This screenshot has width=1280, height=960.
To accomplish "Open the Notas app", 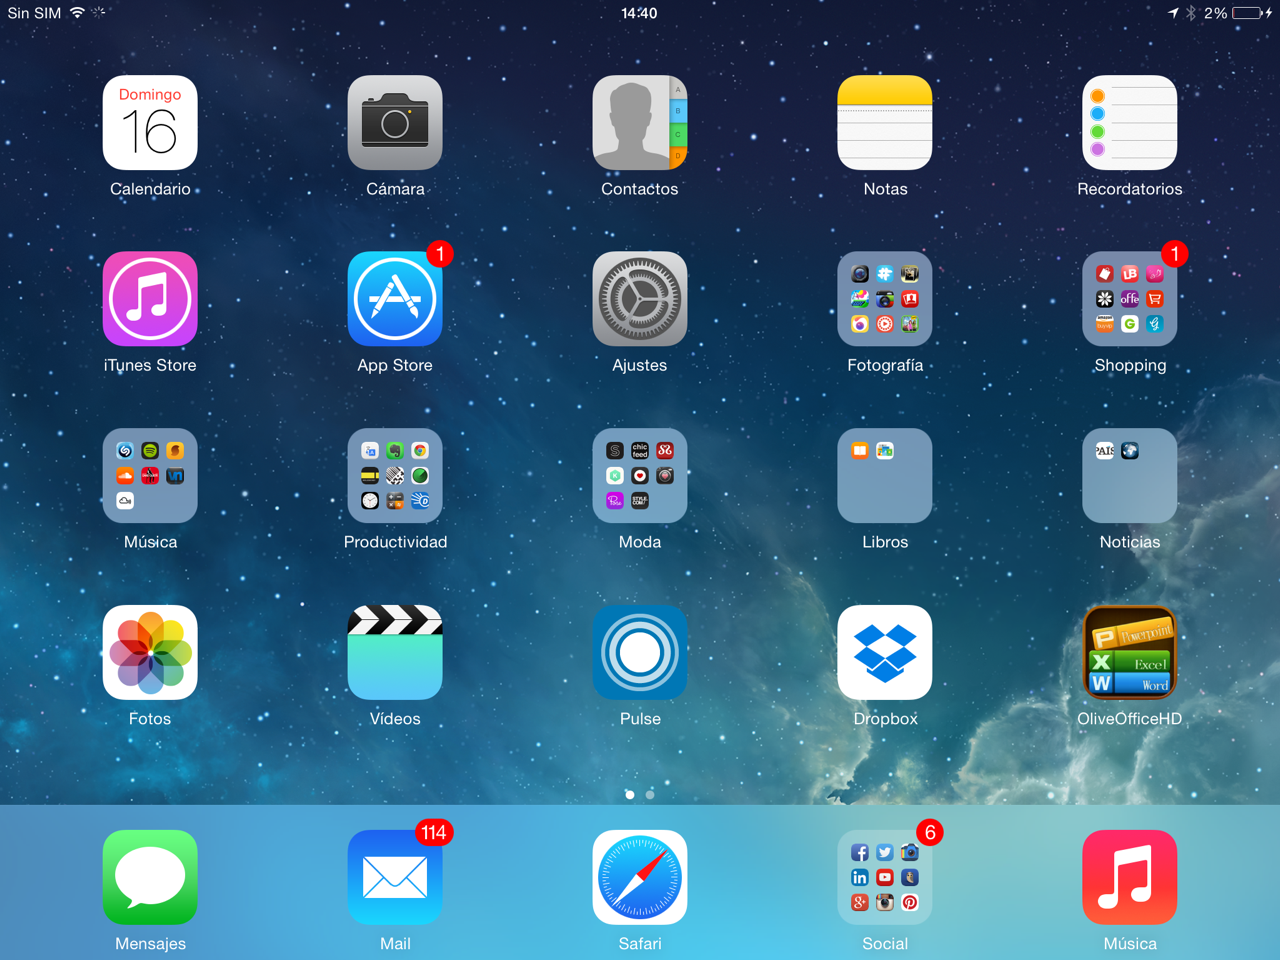I will [x=885, y=123].
